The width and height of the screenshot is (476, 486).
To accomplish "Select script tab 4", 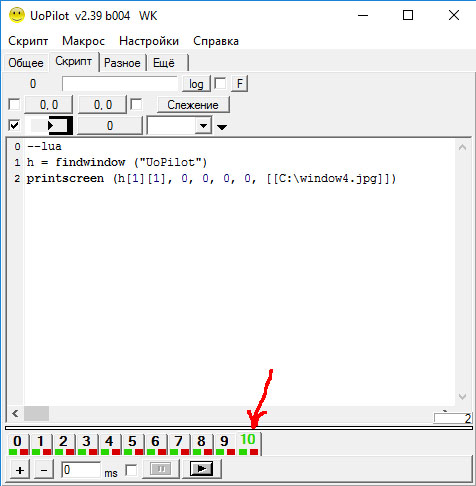I will coord(110,444).
